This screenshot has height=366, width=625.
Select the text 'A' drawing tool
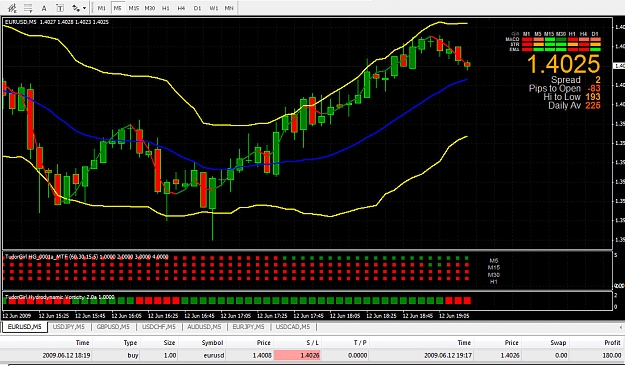coord(44,8)
